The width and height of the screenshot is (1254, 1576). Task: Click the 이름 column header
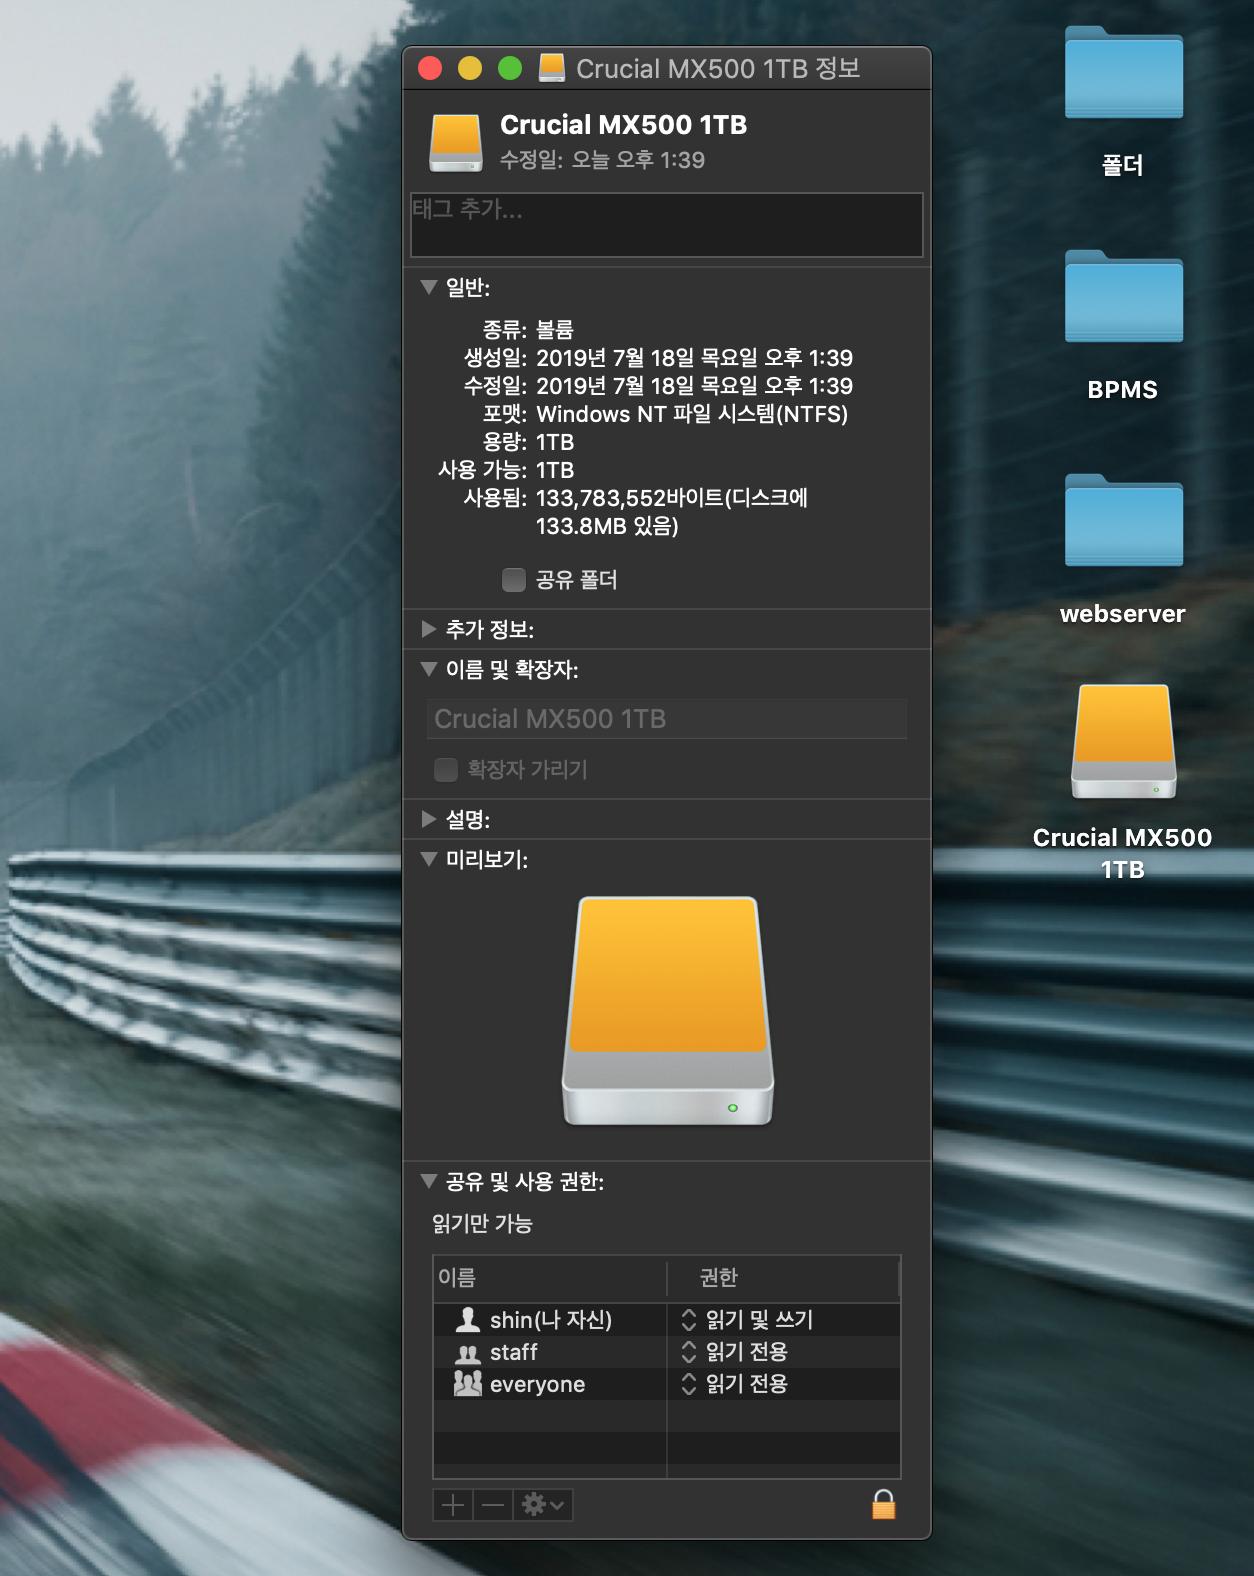click(x=550, y=1278)
